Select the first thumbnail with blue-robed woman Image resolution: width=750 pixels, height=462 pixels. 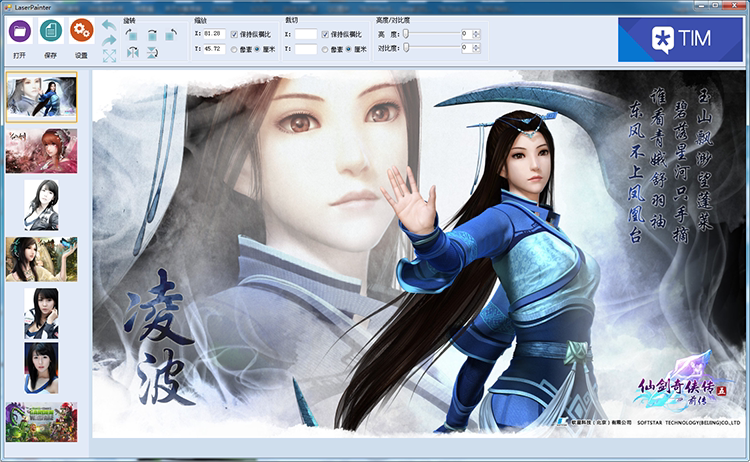tap(41, 97)
